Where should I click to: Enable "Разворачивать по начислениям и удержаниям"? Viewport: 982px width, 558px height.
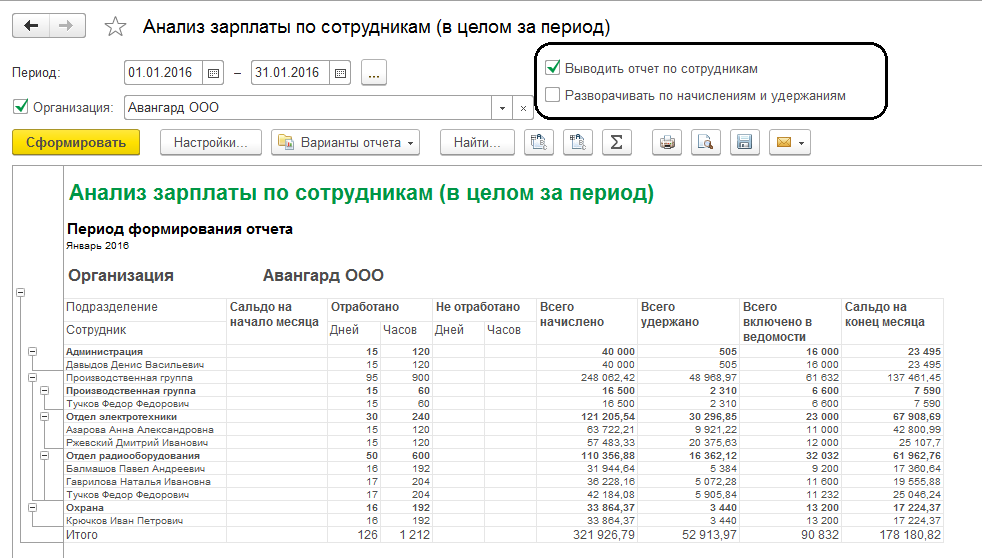[552, 96]
